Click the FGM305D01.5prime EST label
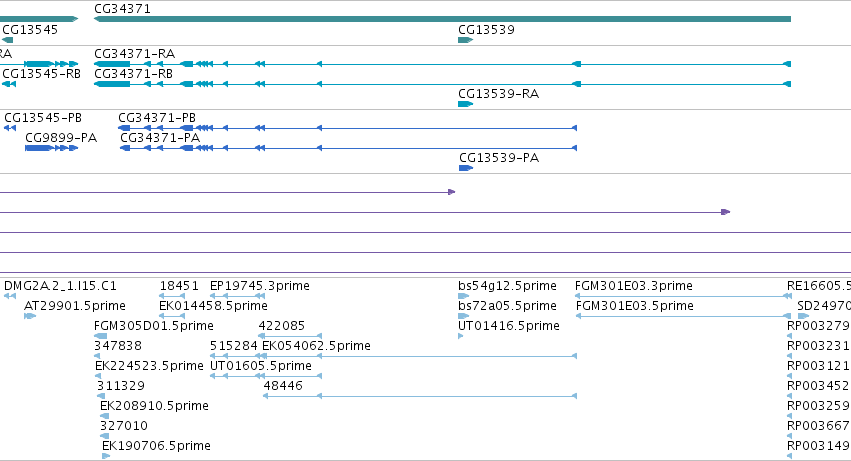851x461 pixels. click(x=154, y=326)
